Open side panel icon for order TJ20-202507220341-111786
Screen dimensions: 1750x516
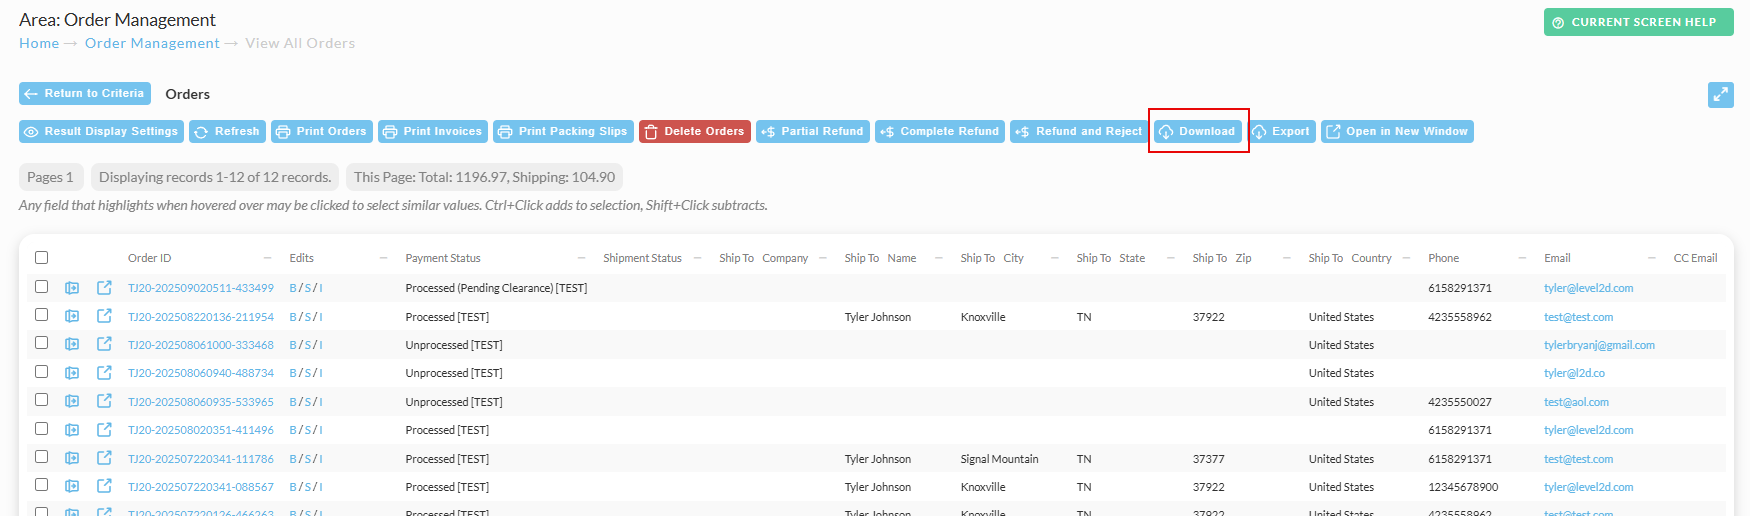point(72,458)
